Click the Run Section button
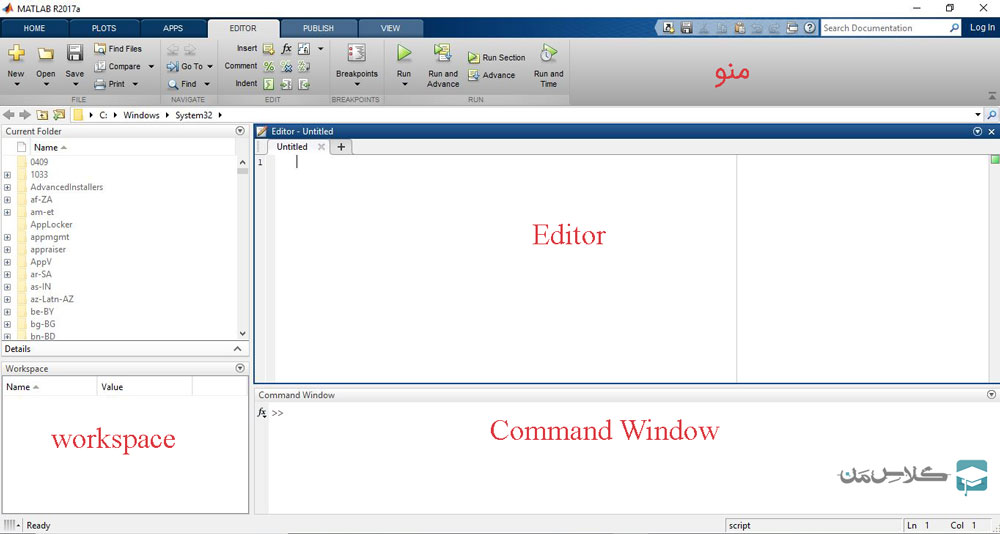 [x=496, y=57]
